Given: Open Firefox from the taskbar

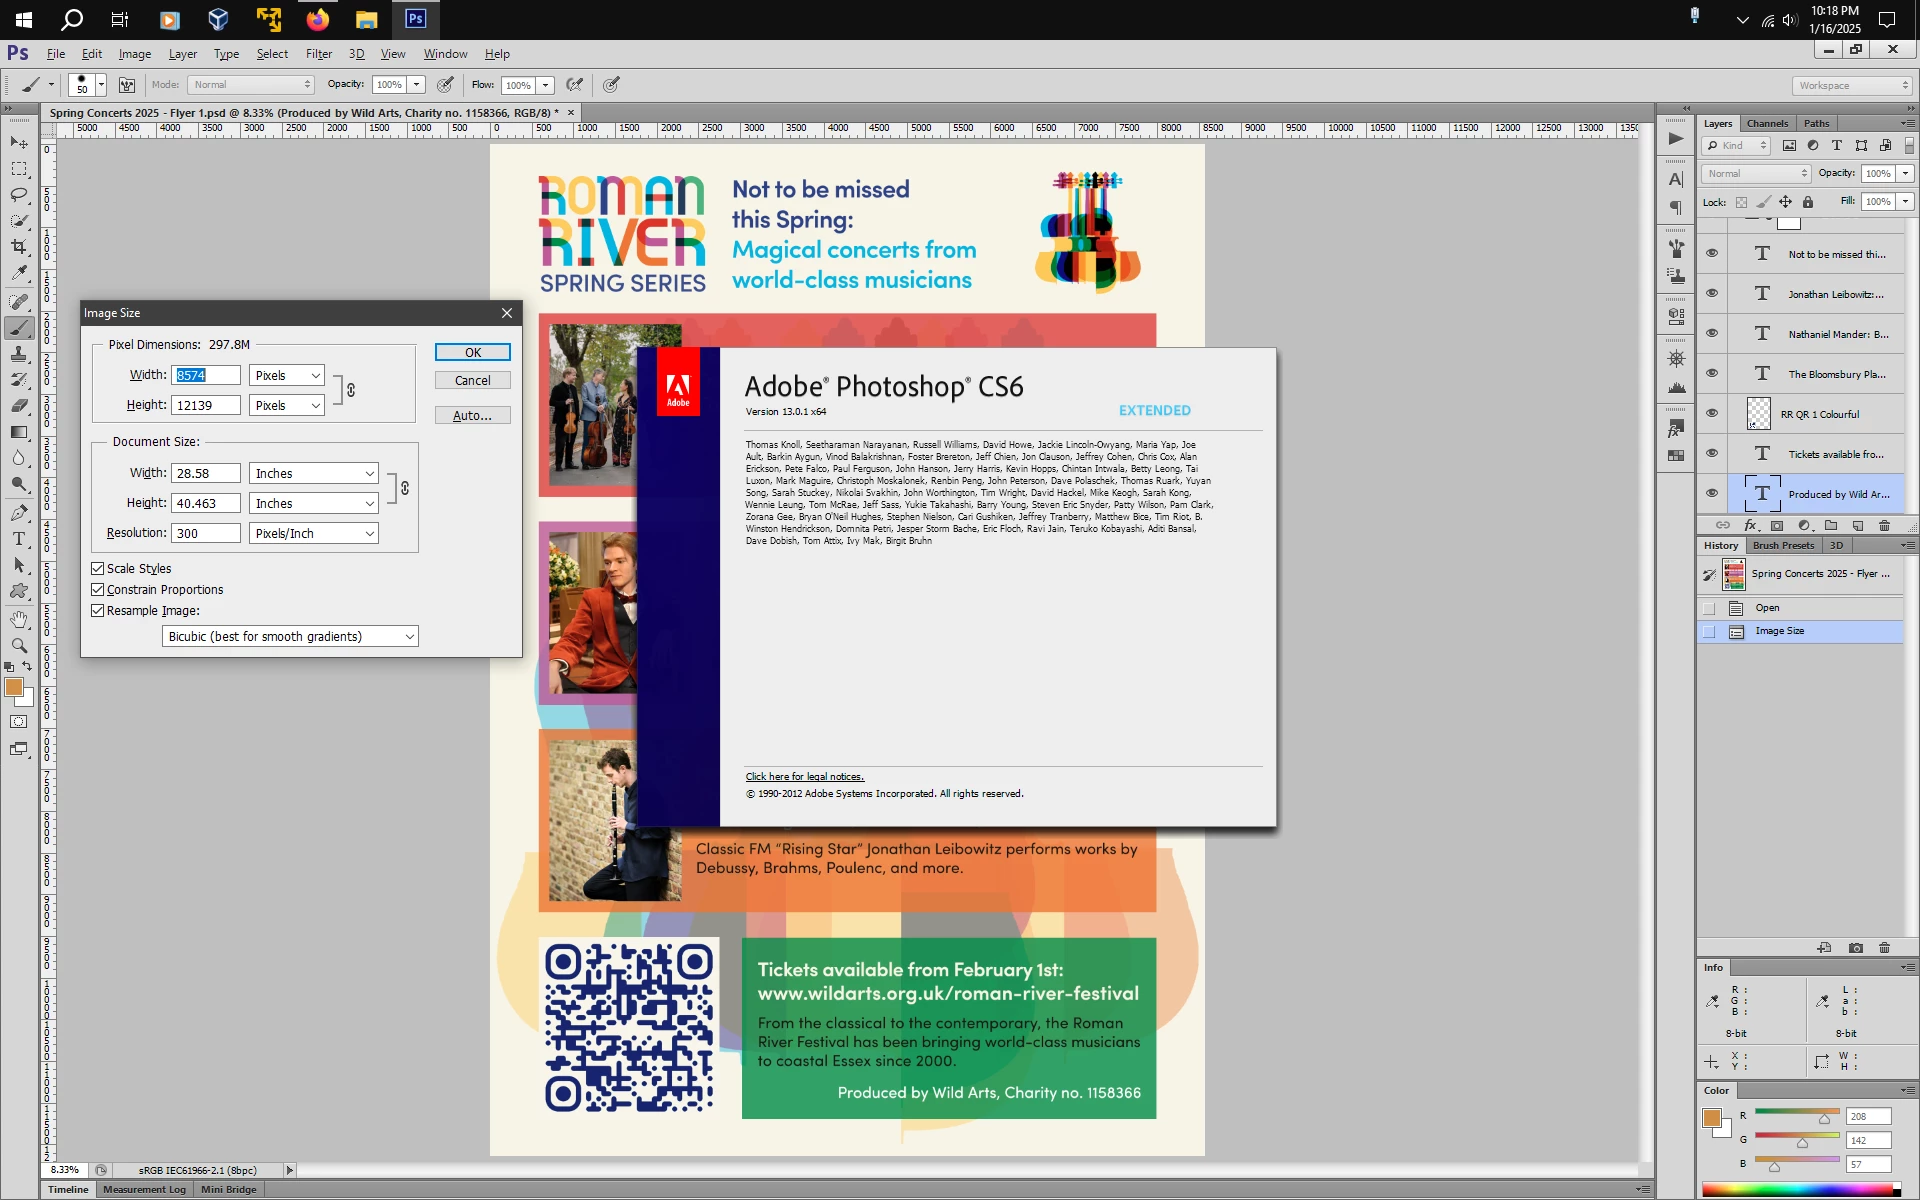Looking at the screenshot, I should coord(318,19).
